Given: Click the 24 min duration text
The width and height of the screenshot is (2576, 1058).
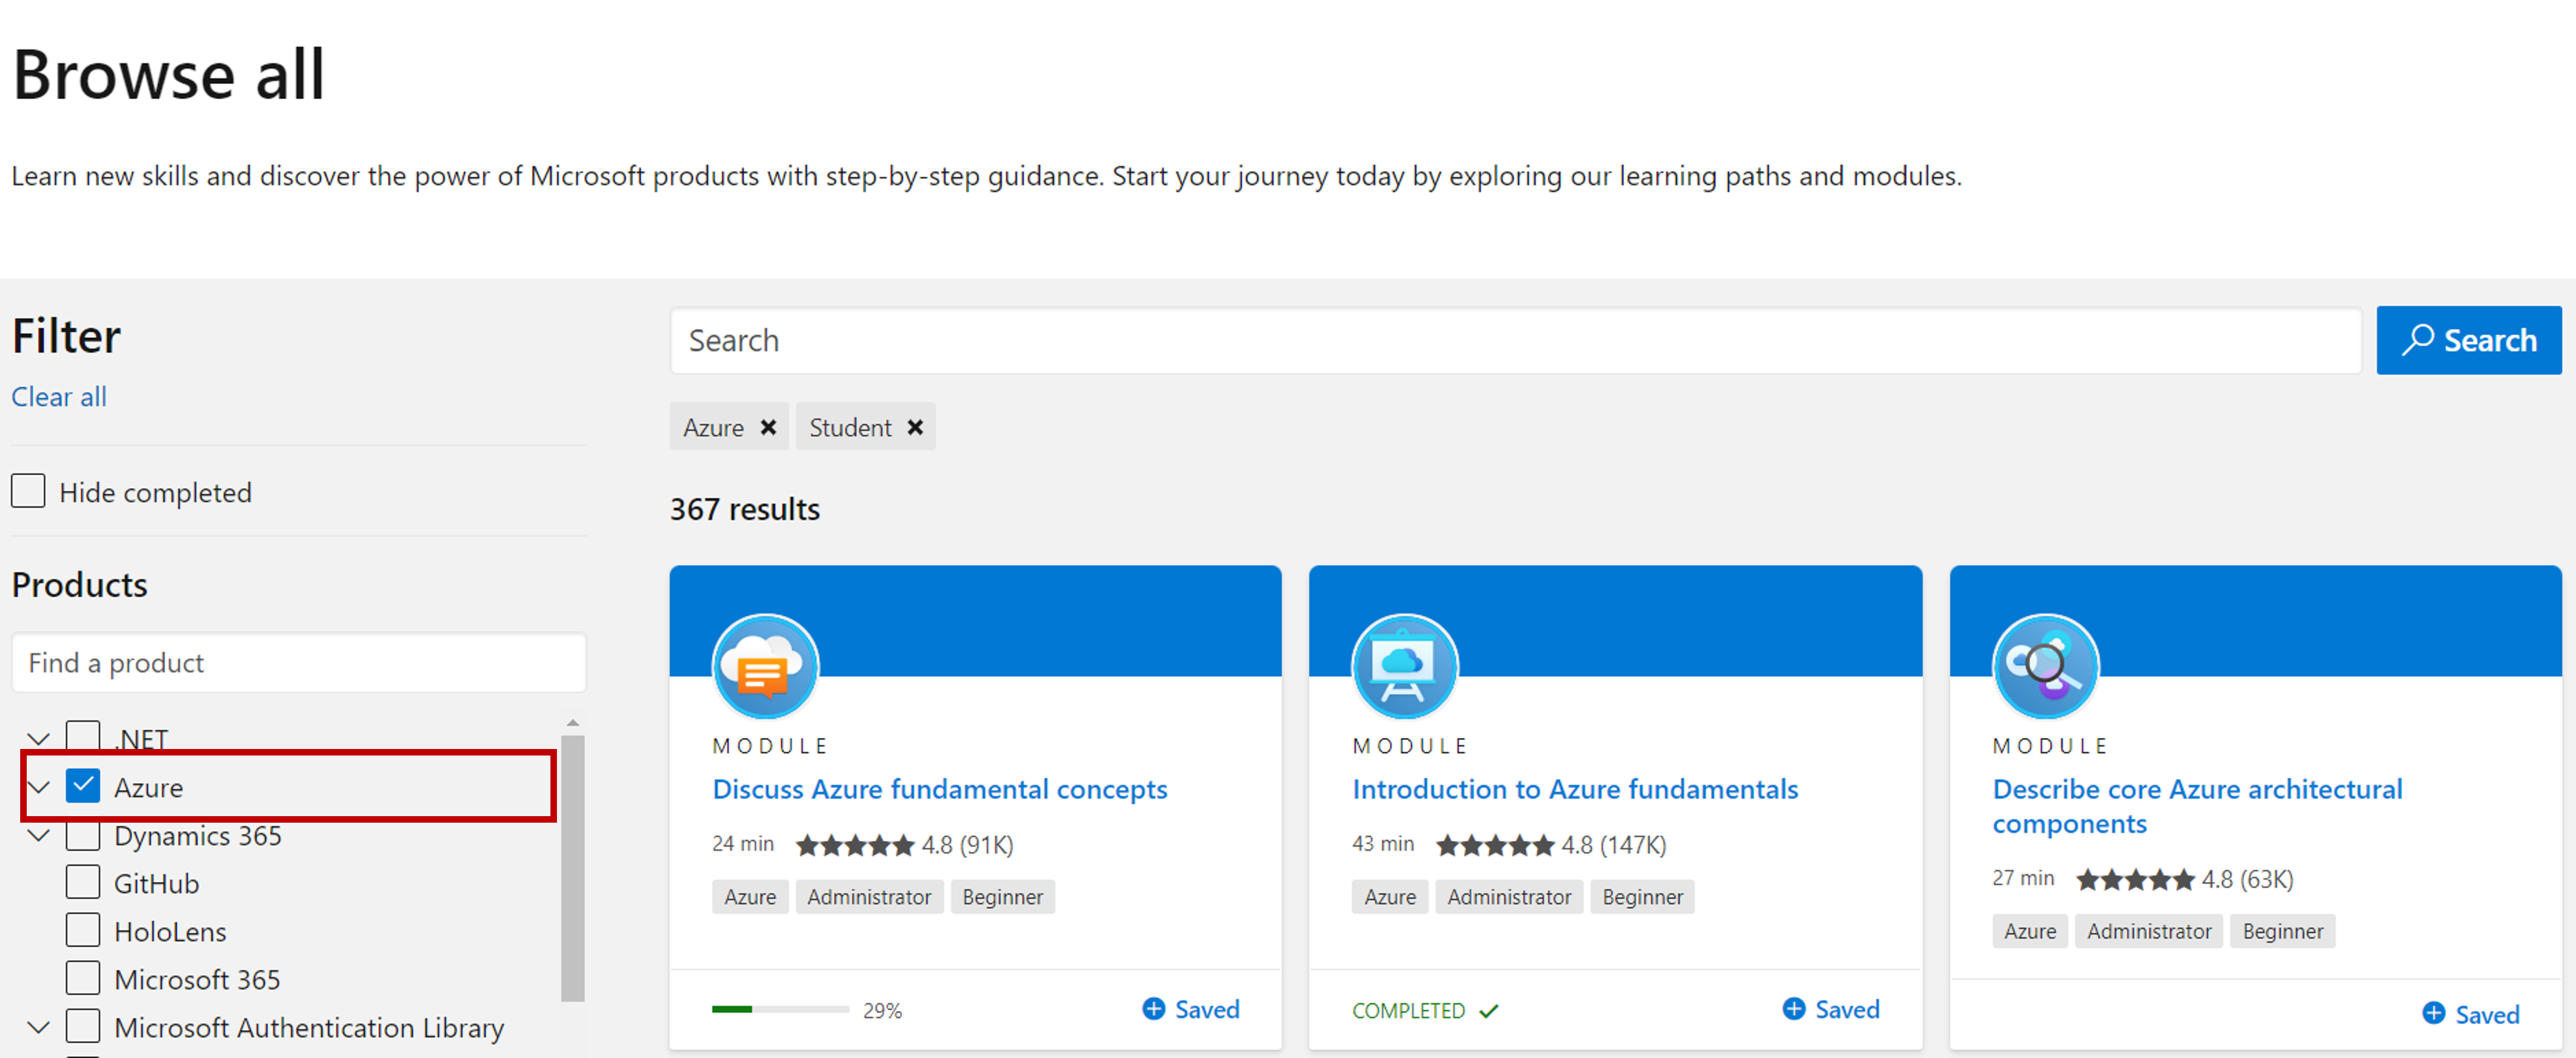Looking at the screenshot, I should 743,844.
